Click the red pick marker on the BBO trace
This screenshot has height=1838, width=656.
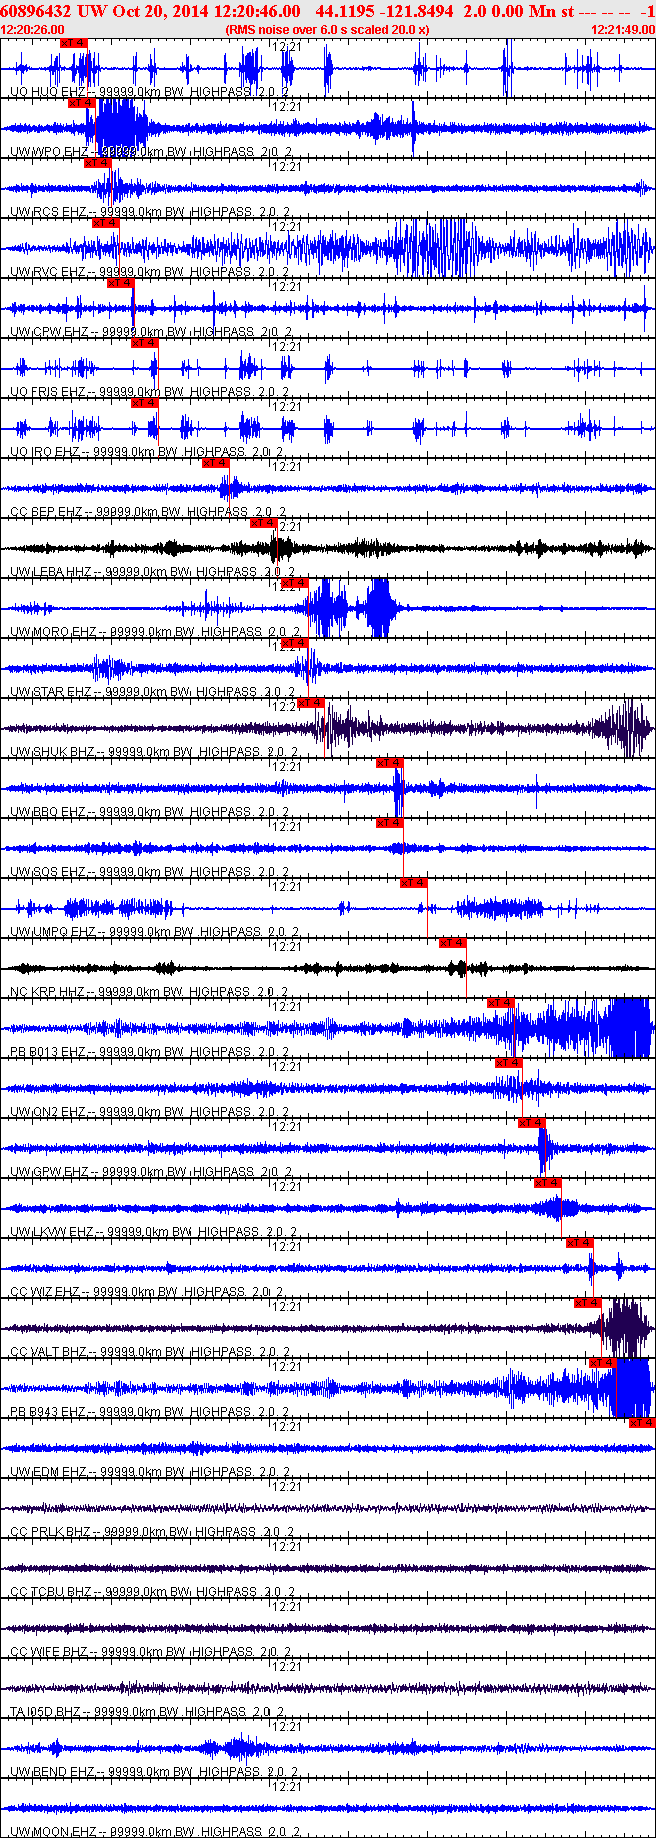390,763
